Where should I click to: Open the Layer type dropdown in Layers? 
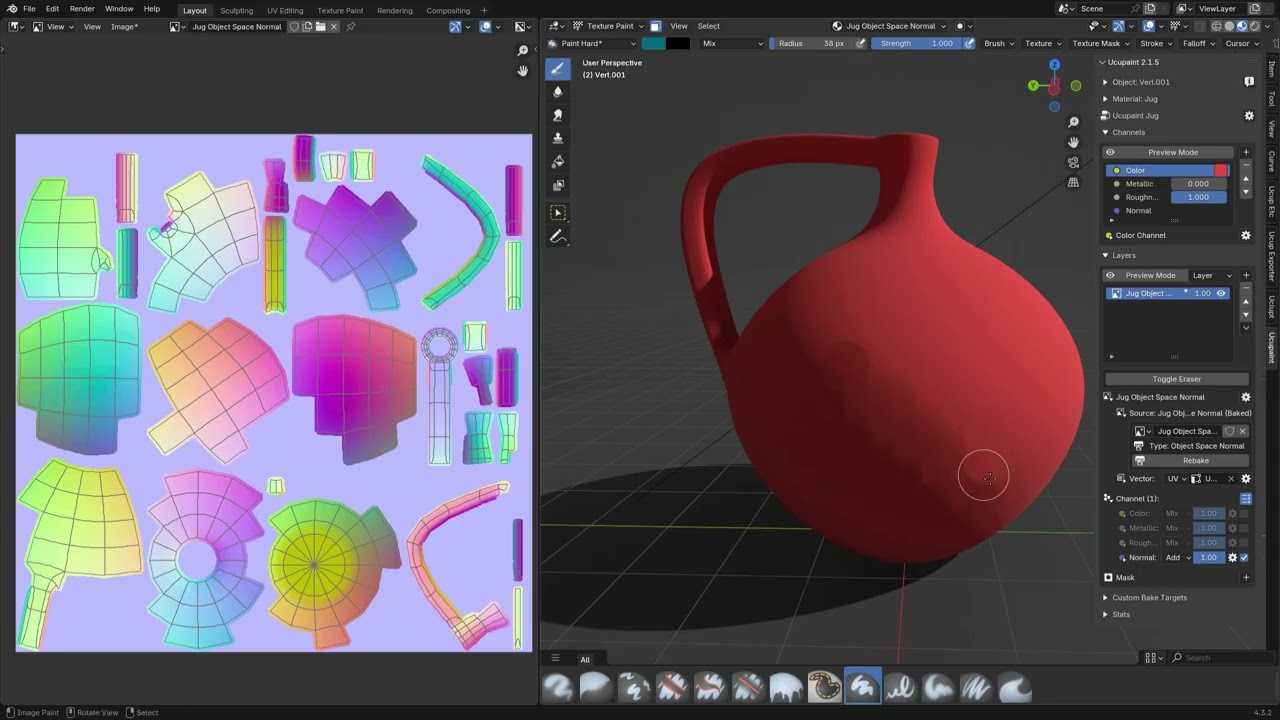[x=1209, y=275]
